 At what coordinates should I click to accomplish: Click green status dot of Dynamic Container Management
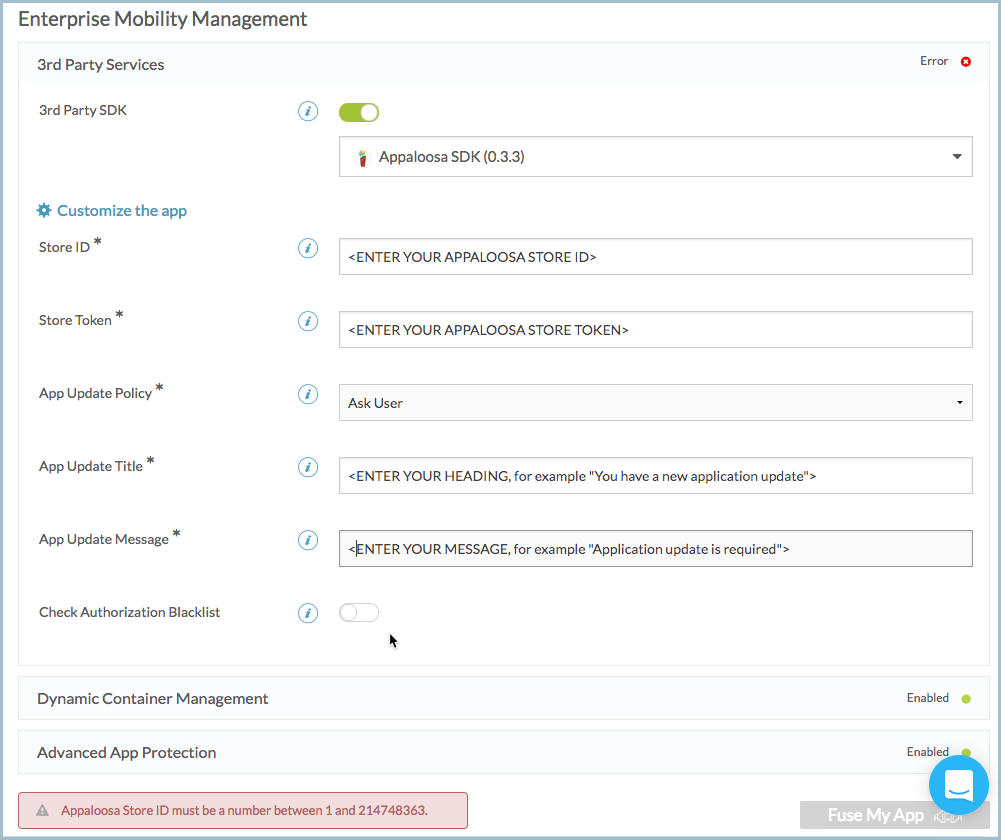pos(966,699)
